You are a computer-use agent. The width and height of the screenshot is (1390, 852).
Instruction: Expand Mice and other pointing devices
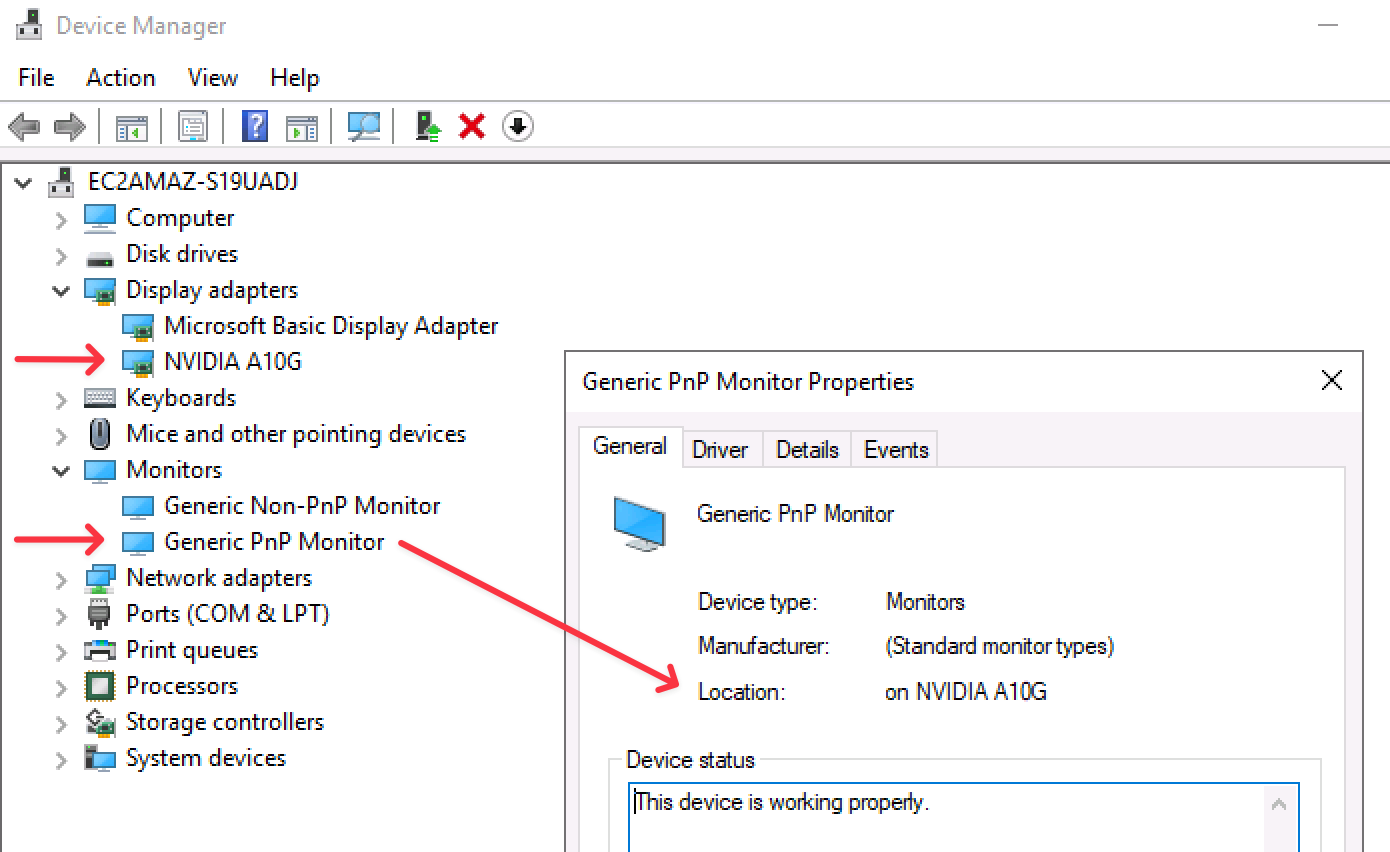tap(62, 435)
